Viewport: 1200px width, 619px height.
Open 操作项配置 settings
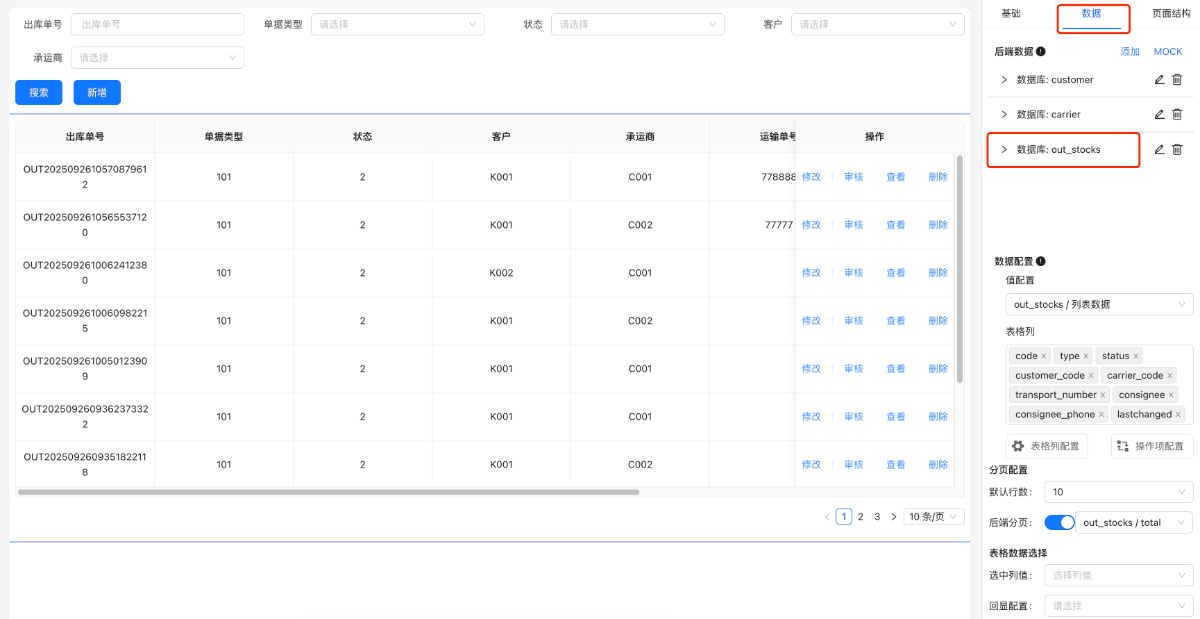click(x=1151, y=446)
